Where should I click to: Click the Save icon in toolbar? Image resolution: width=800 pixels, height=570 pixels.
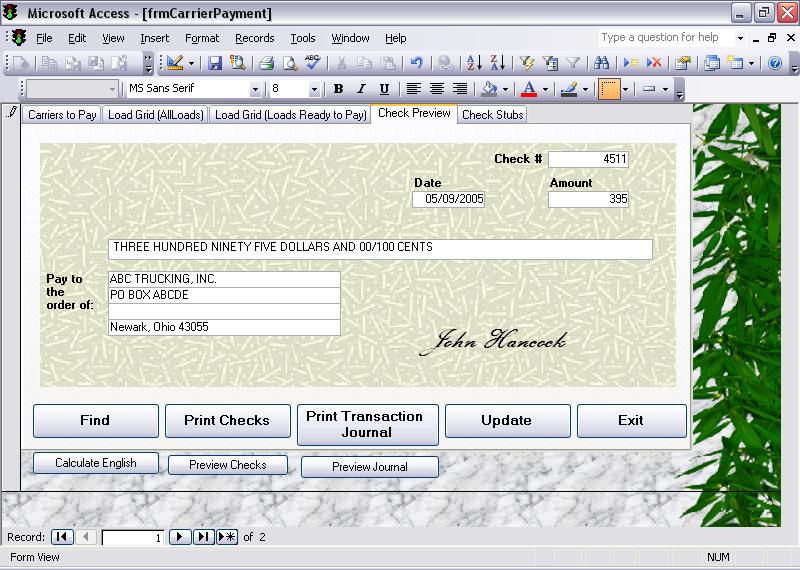click(215, 63)
